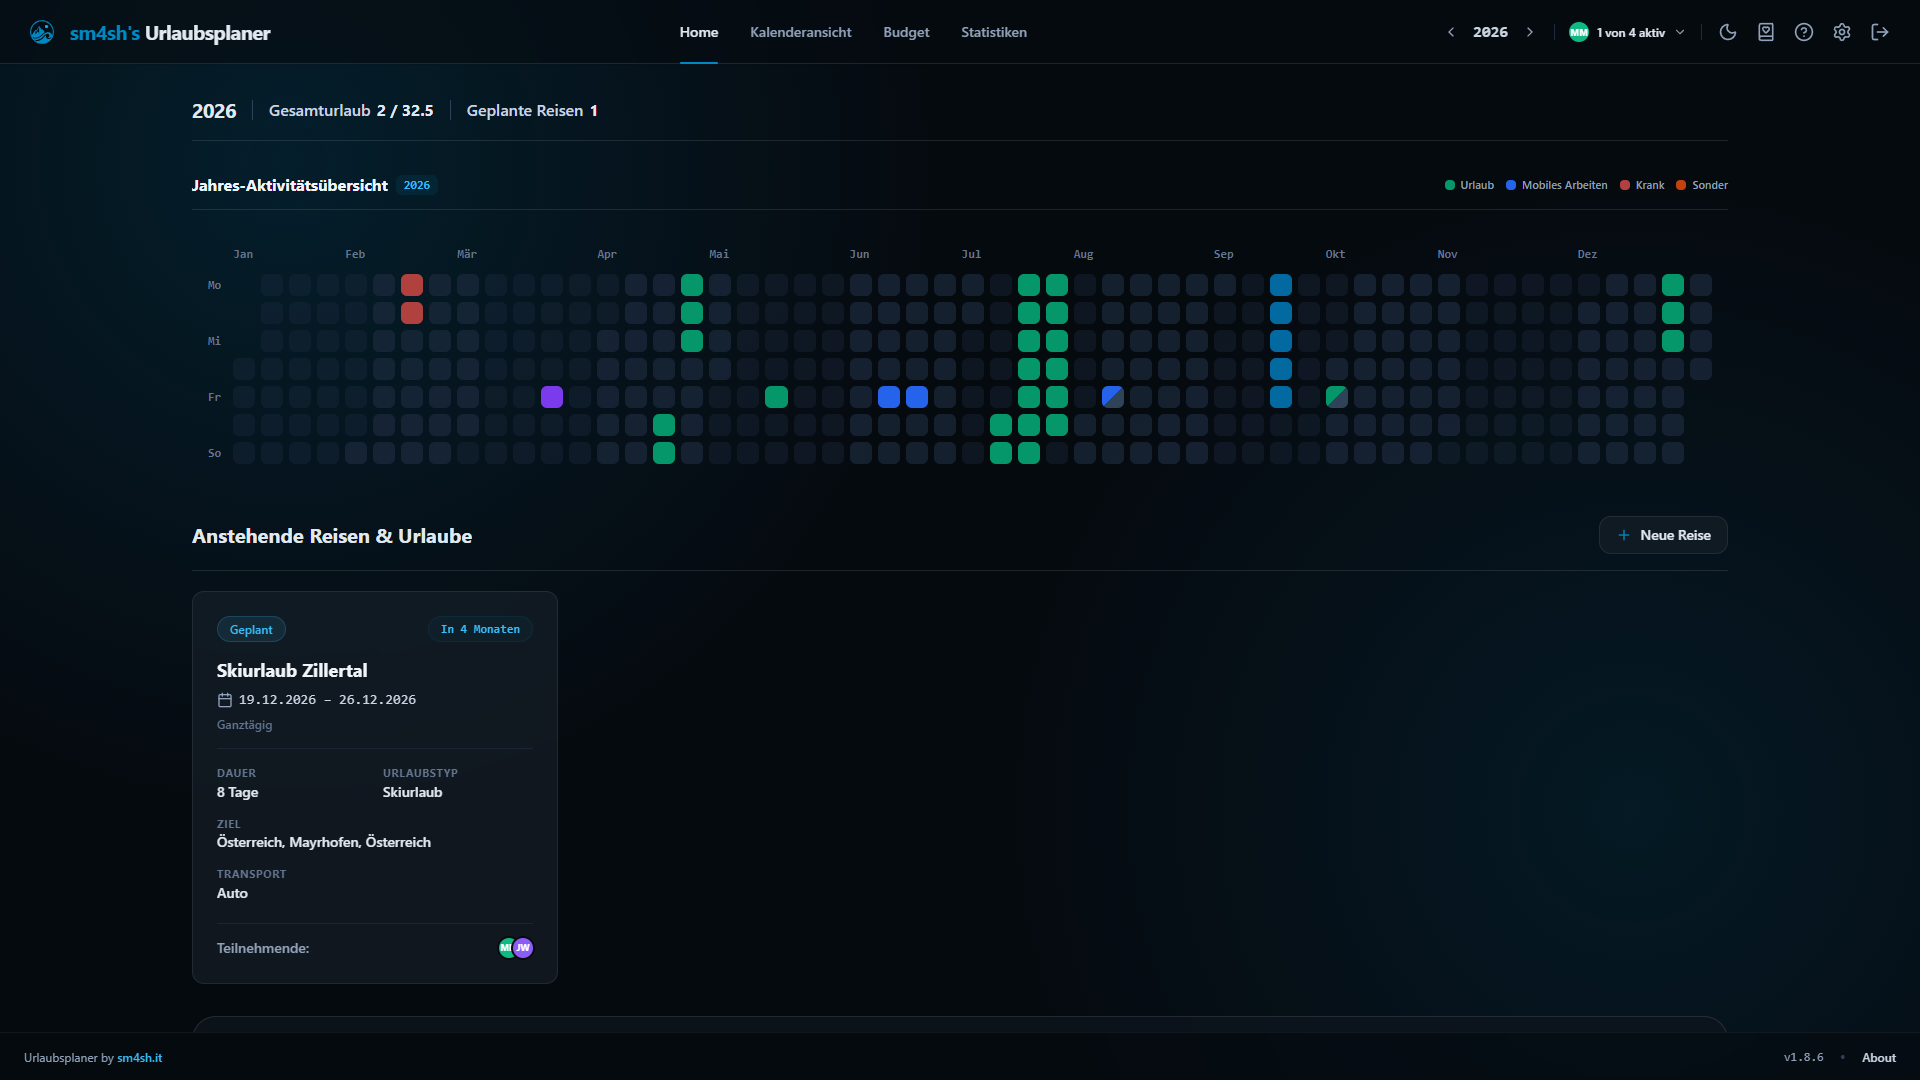Click the half-blue Friday cell in August
Image resolution: width=1920 pixels, height=1080 pixels.
click(1112, 397)
